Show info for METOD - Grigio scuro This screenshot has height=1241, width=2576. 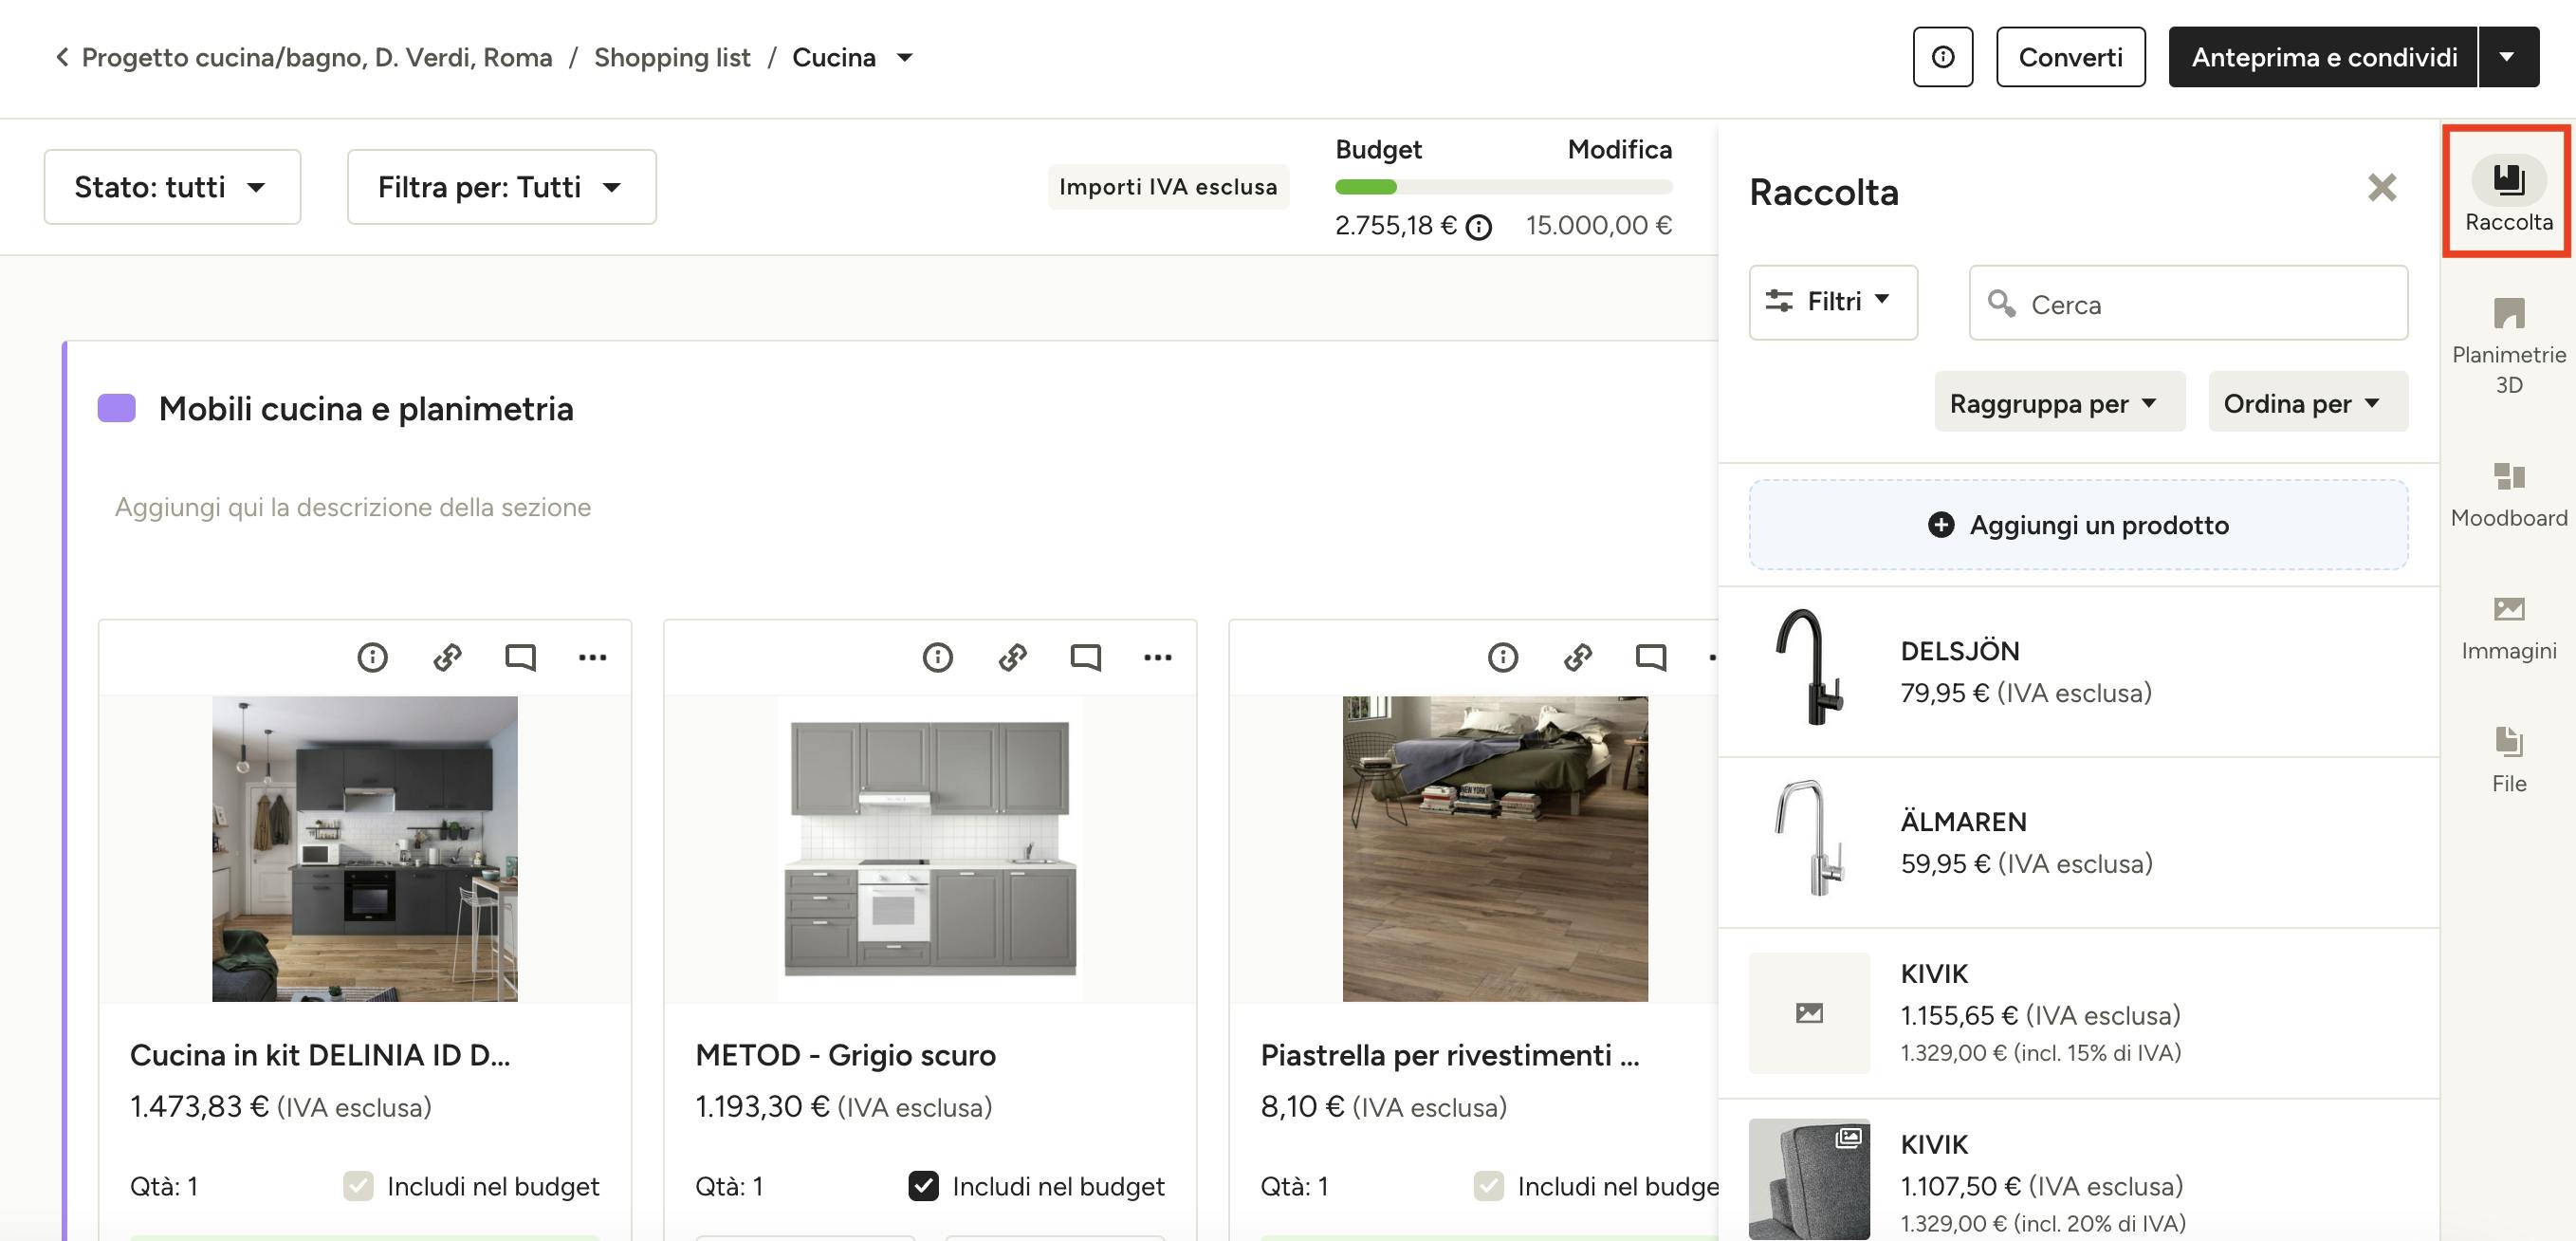click(937, 657)
